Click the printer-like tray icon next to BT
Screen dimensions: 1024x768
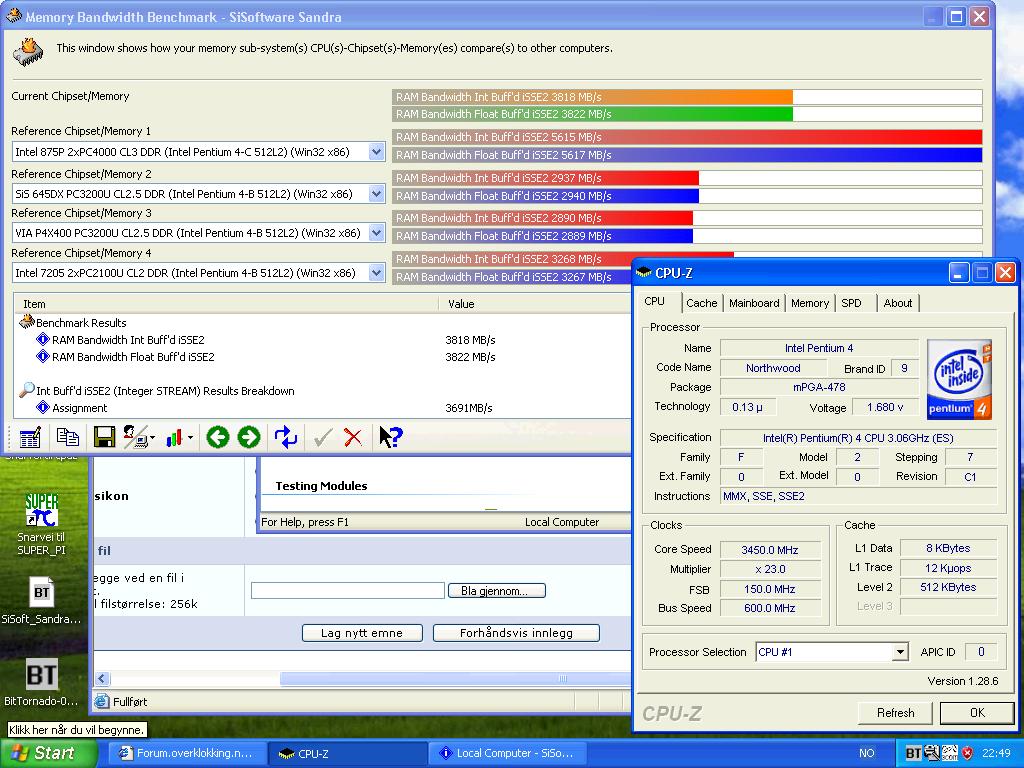pos(932,753)
